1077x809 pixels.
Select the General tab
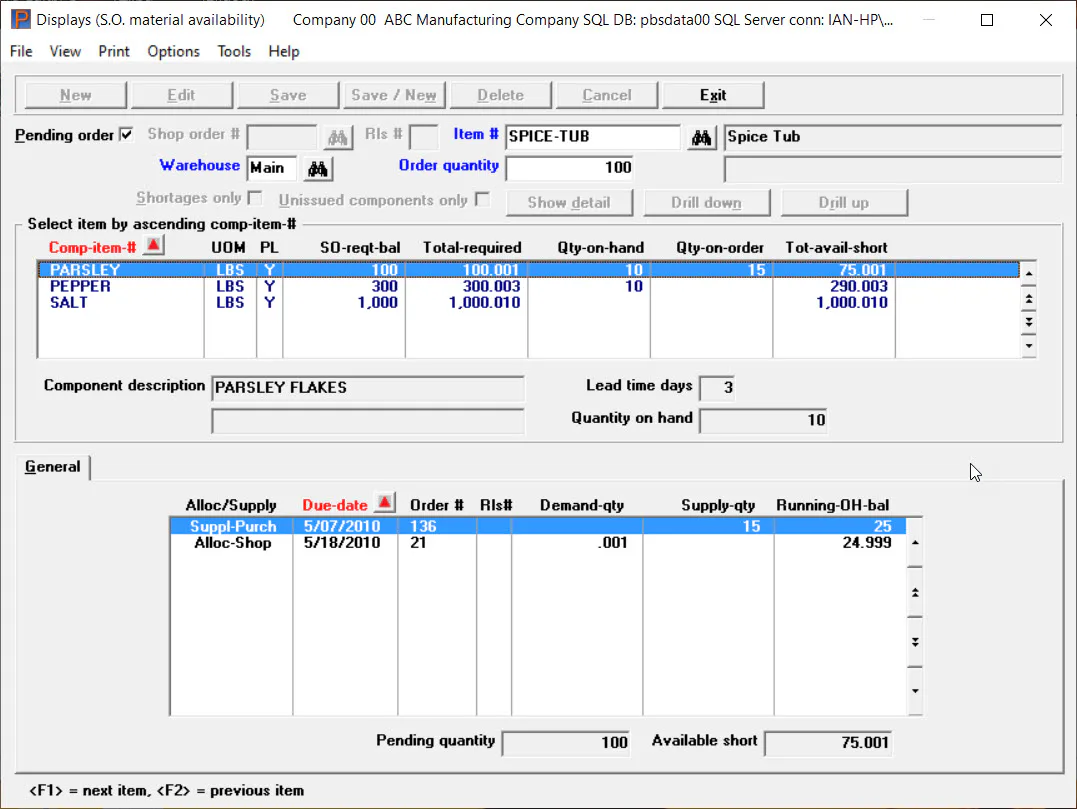pyautogui.click(x=53, y=467)
